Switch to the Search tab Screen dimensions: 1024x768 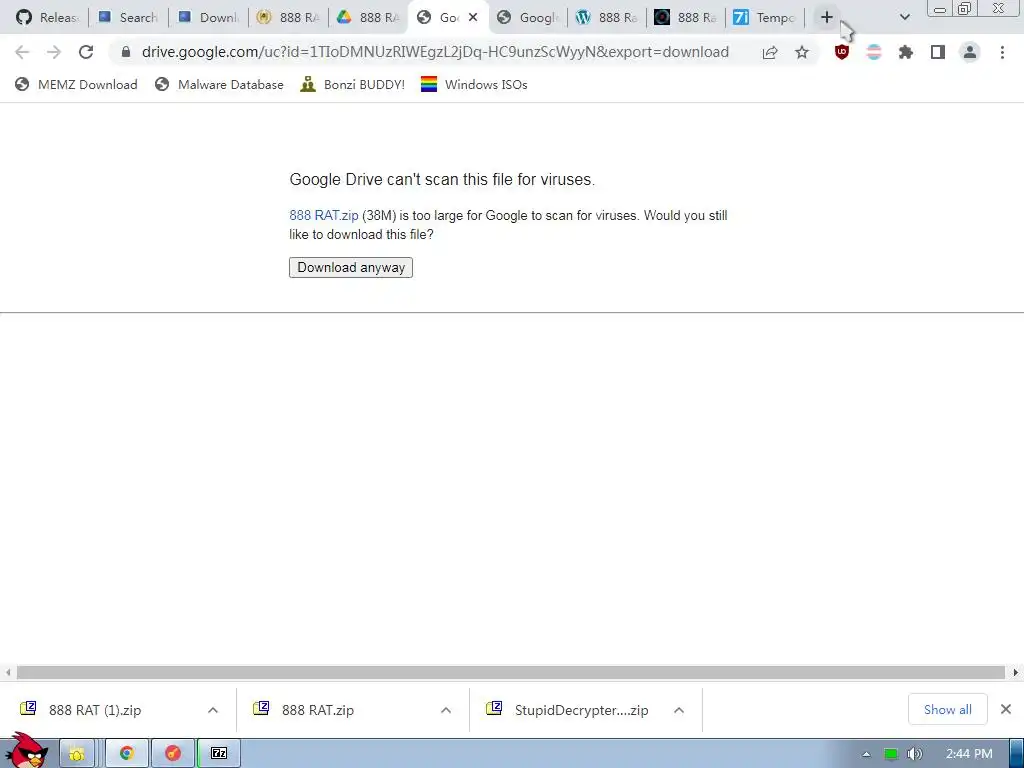(x=128, y=18)
